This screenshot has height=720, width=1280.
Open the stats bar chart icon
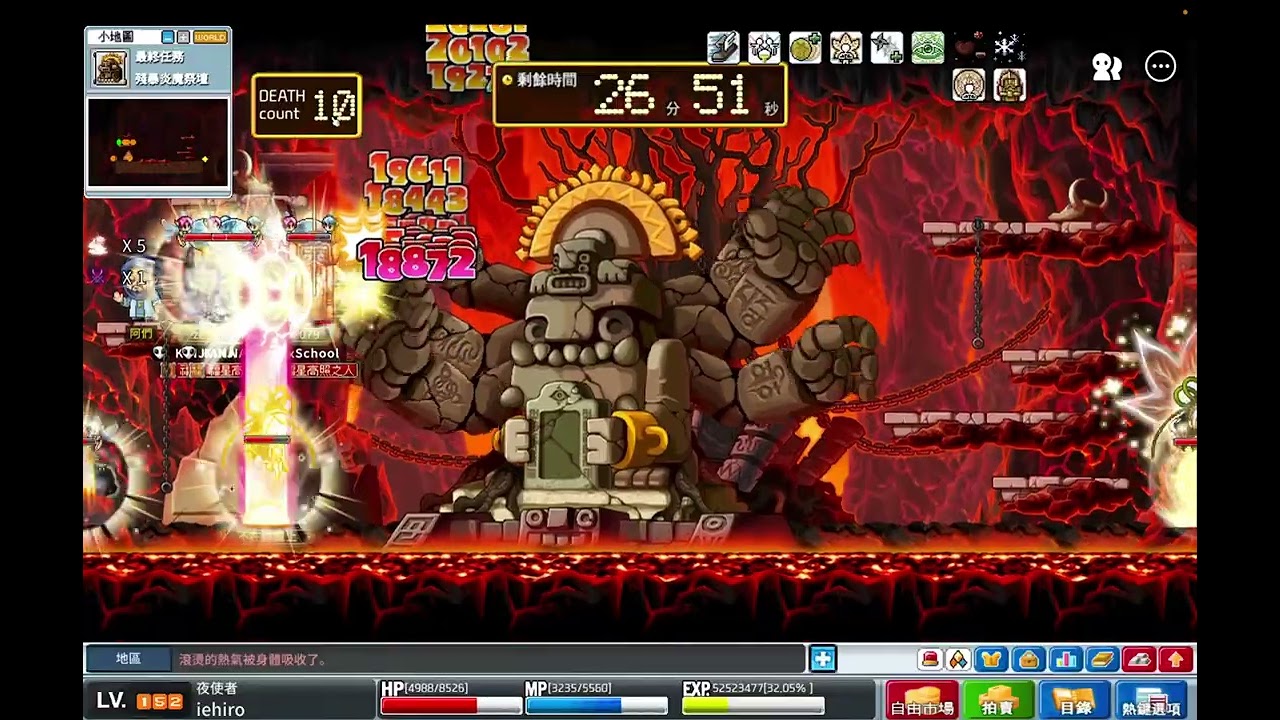[1065, 659]
